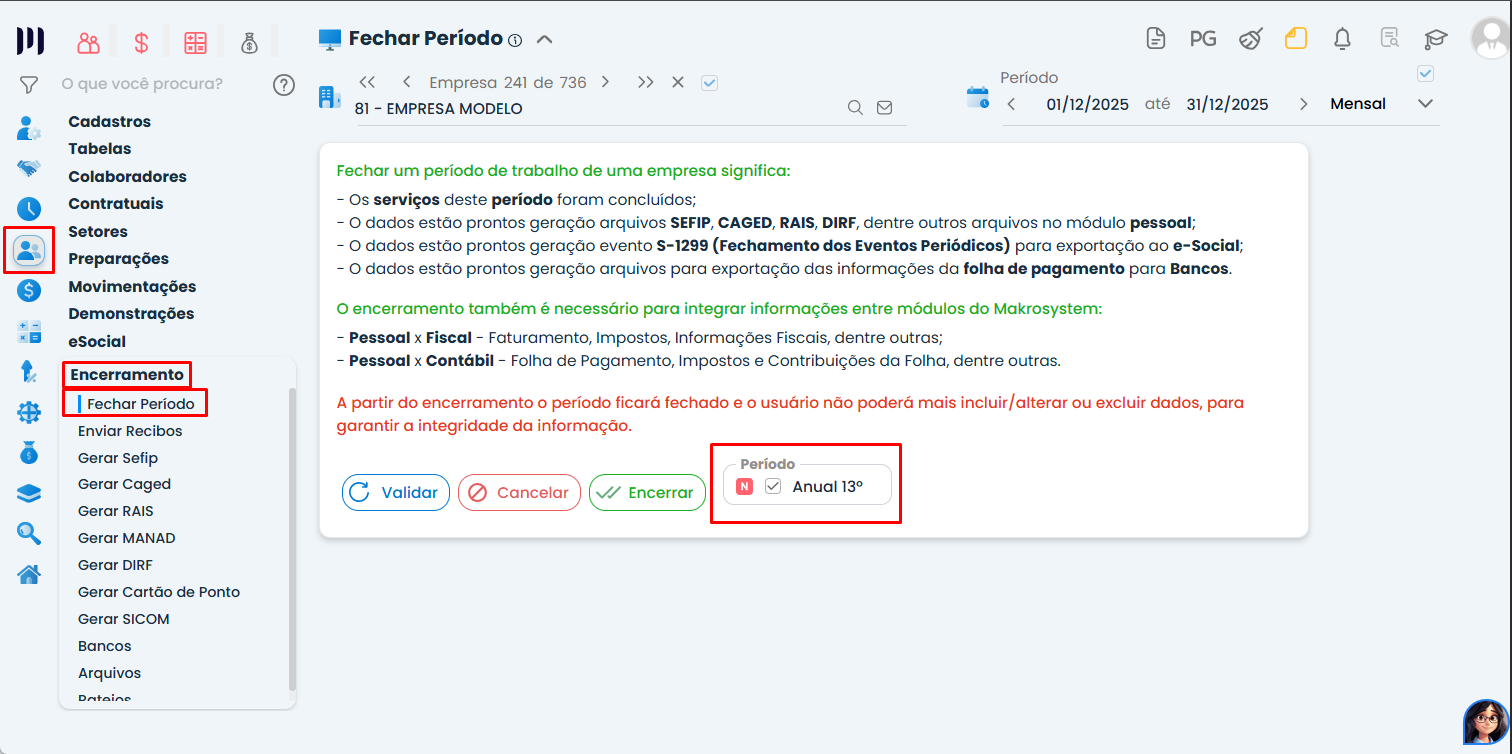Click the document search toolbar icon
The width and height of the screenshot is (1512, 754).
(1390, 39)
